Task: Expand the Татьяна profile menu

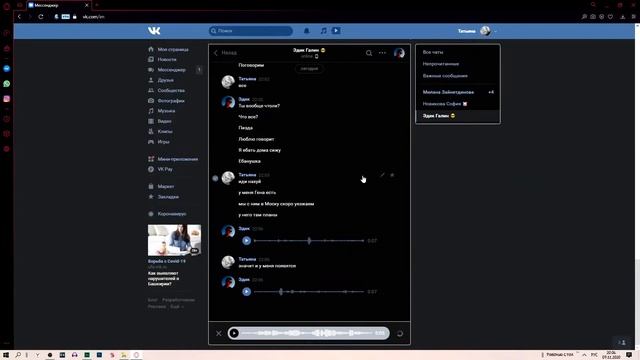Action: [477, 31]
